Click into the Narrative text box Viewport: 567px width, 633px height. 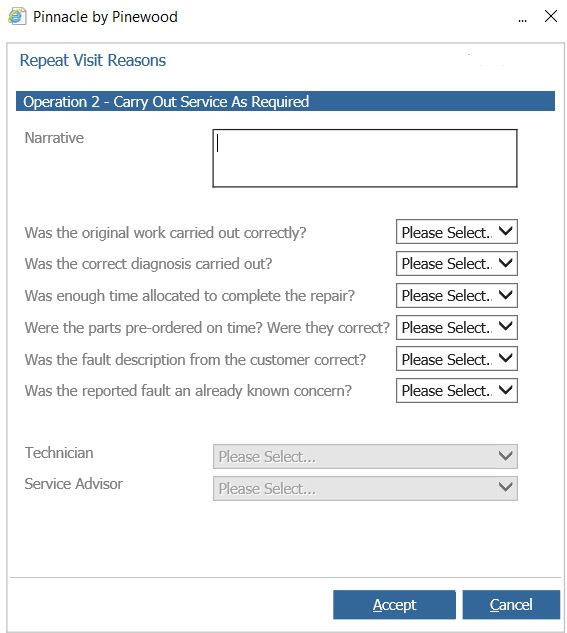point(365,158)
